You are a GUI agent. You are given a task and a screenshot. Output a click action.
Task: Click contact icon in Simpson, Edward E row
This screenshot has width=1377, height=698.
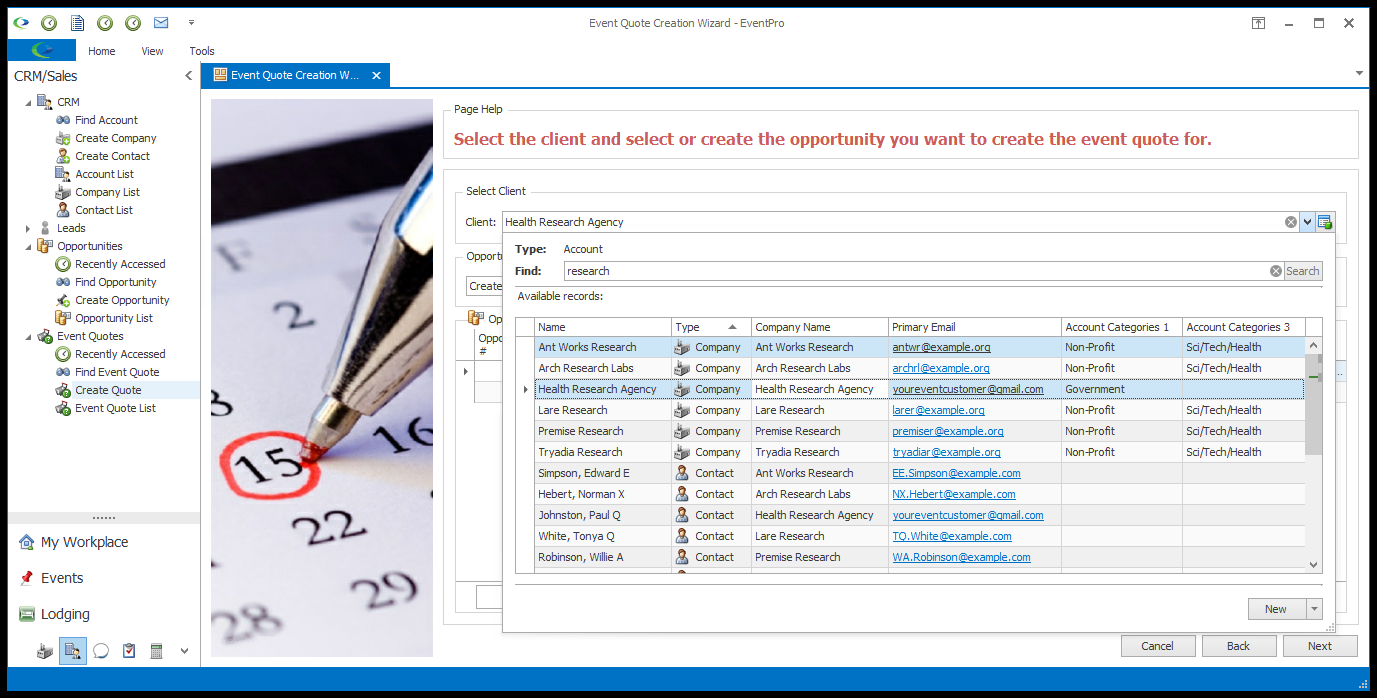point(683,473)
